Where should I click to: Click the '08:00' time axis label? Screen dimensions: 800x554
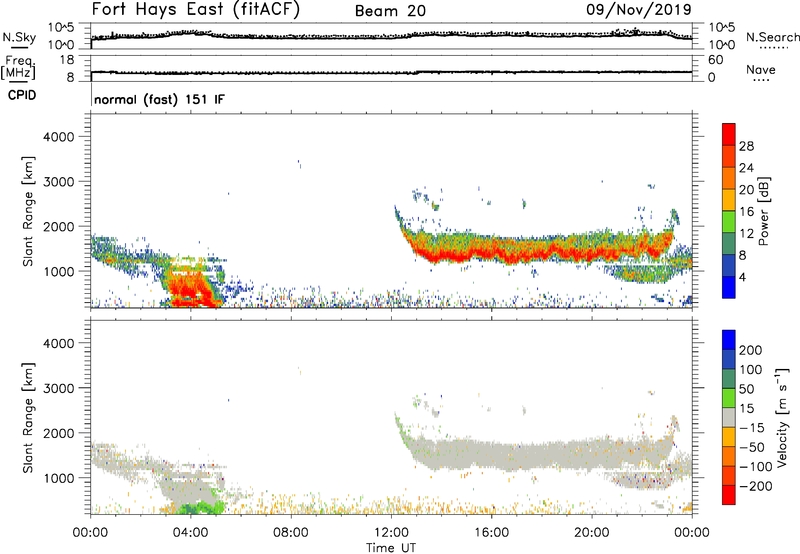coord(291,533)
